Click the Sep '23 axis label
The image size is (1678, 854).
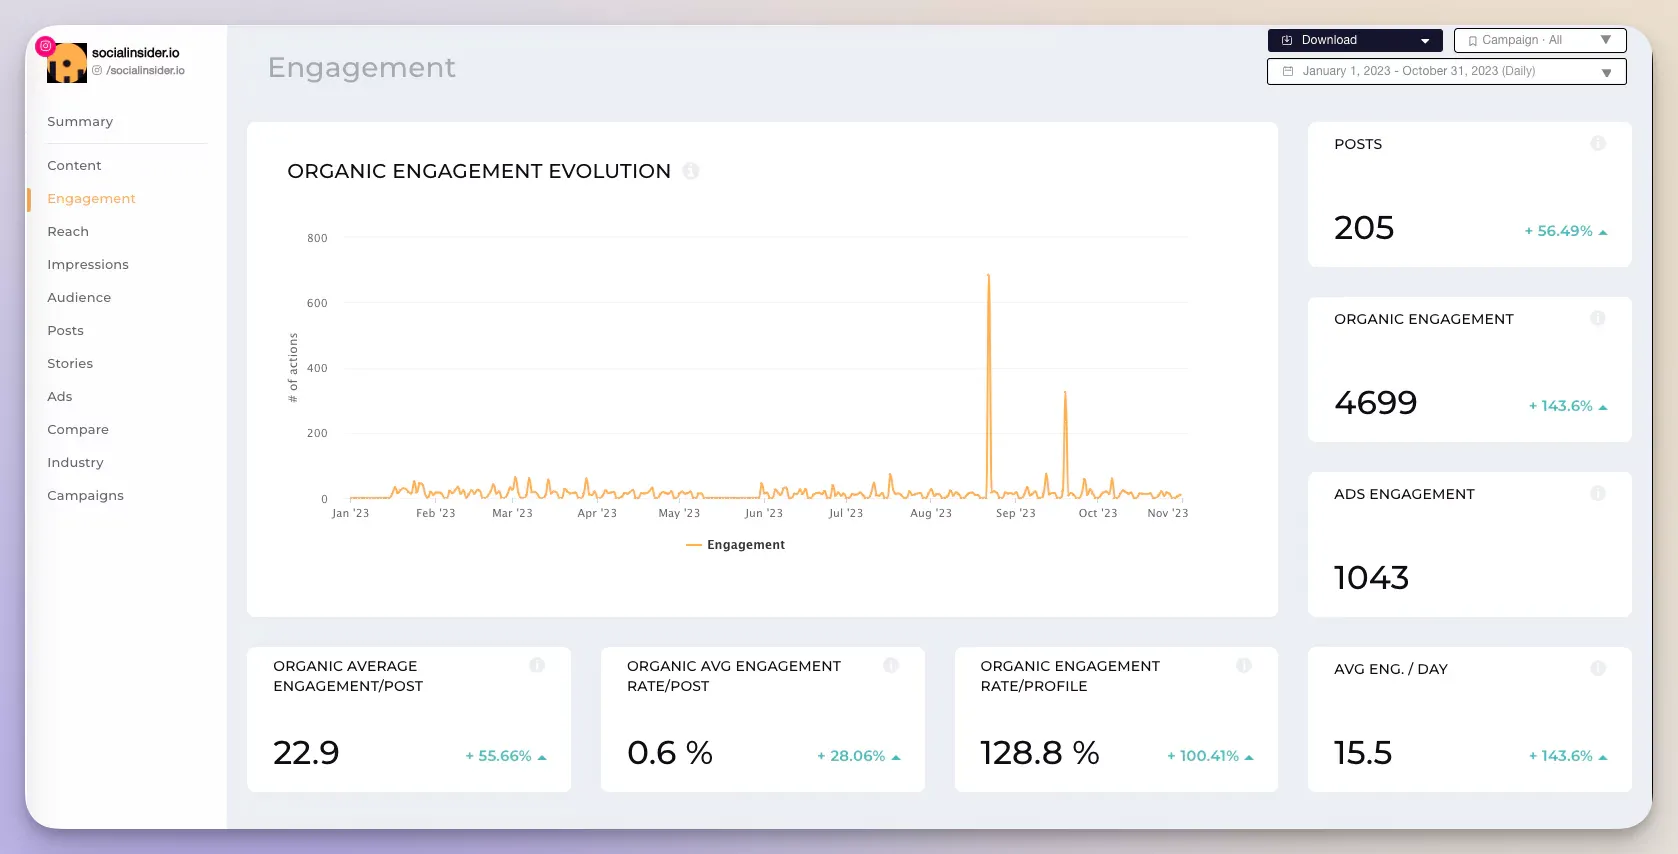tap(1016, 513)
